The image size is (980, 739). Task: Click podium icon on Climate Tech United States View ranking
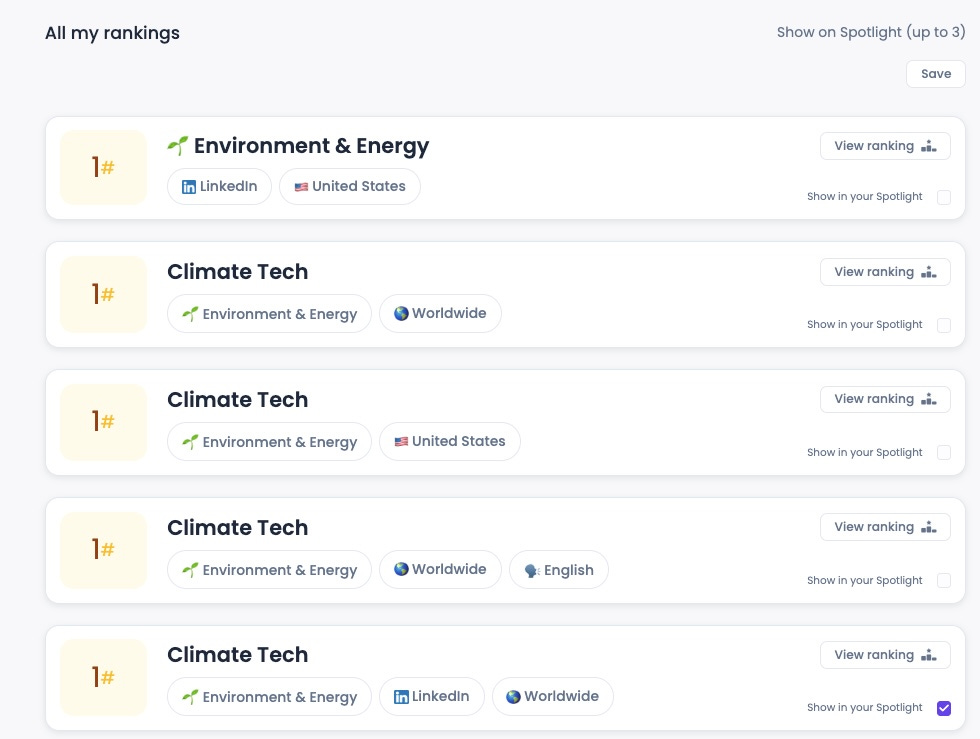tap(929, 399)
